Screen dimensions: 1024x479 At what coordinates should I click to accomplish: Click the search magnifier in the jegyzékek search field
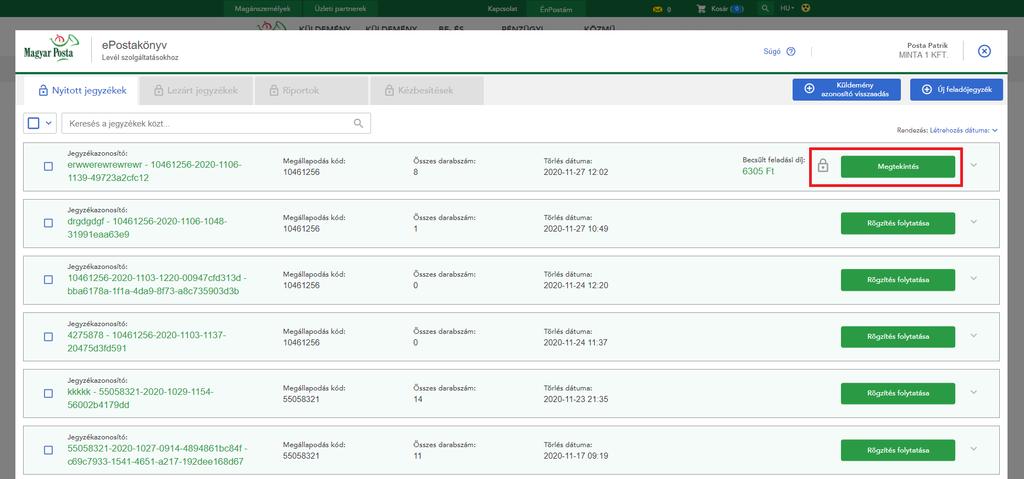point(358,123)
